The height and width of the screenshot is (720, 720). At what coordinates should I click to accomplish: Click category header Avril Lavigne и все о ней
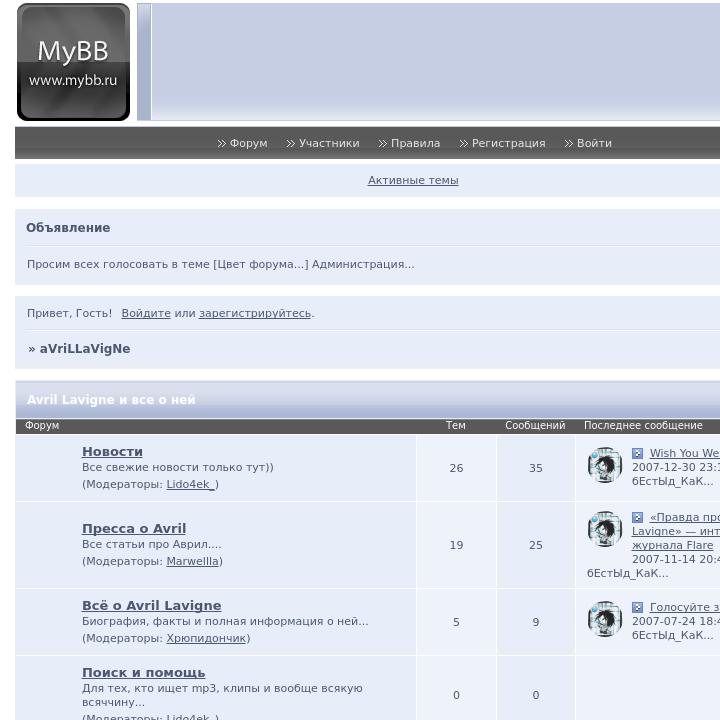coord(111,399)
